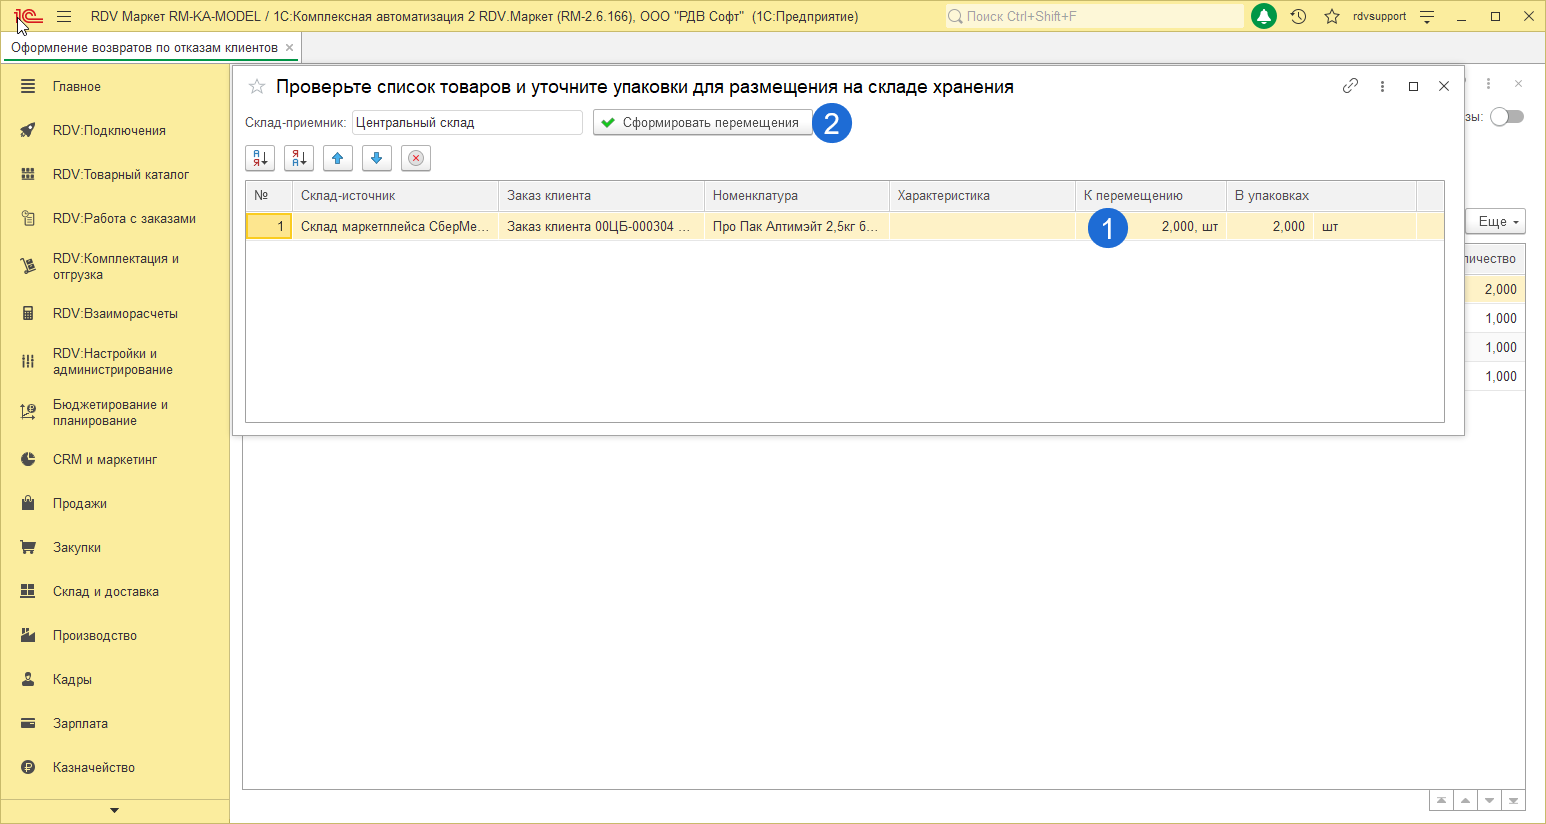Open Бюджетирование и планирование section

(x=115, y=413)
